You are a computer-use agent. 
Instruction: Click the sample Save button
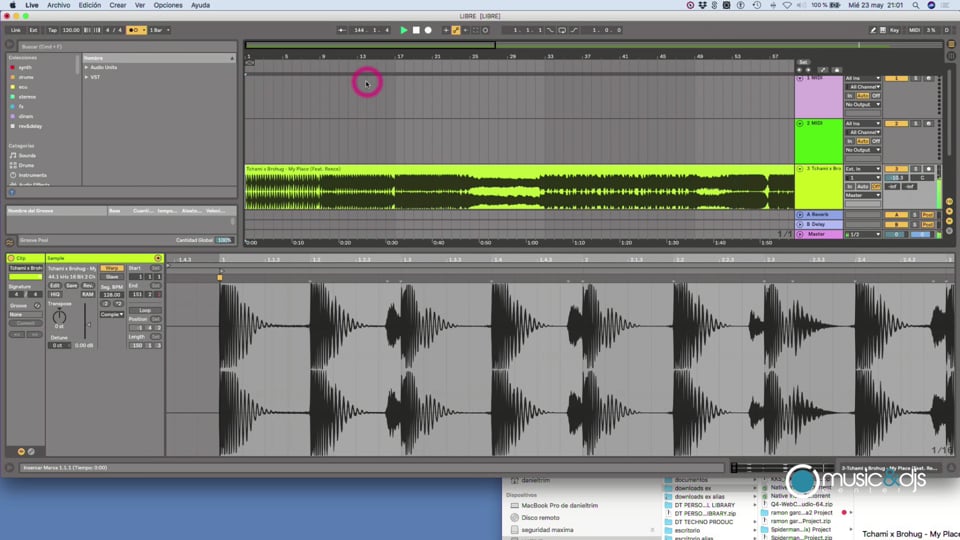(x=72, y=286)
